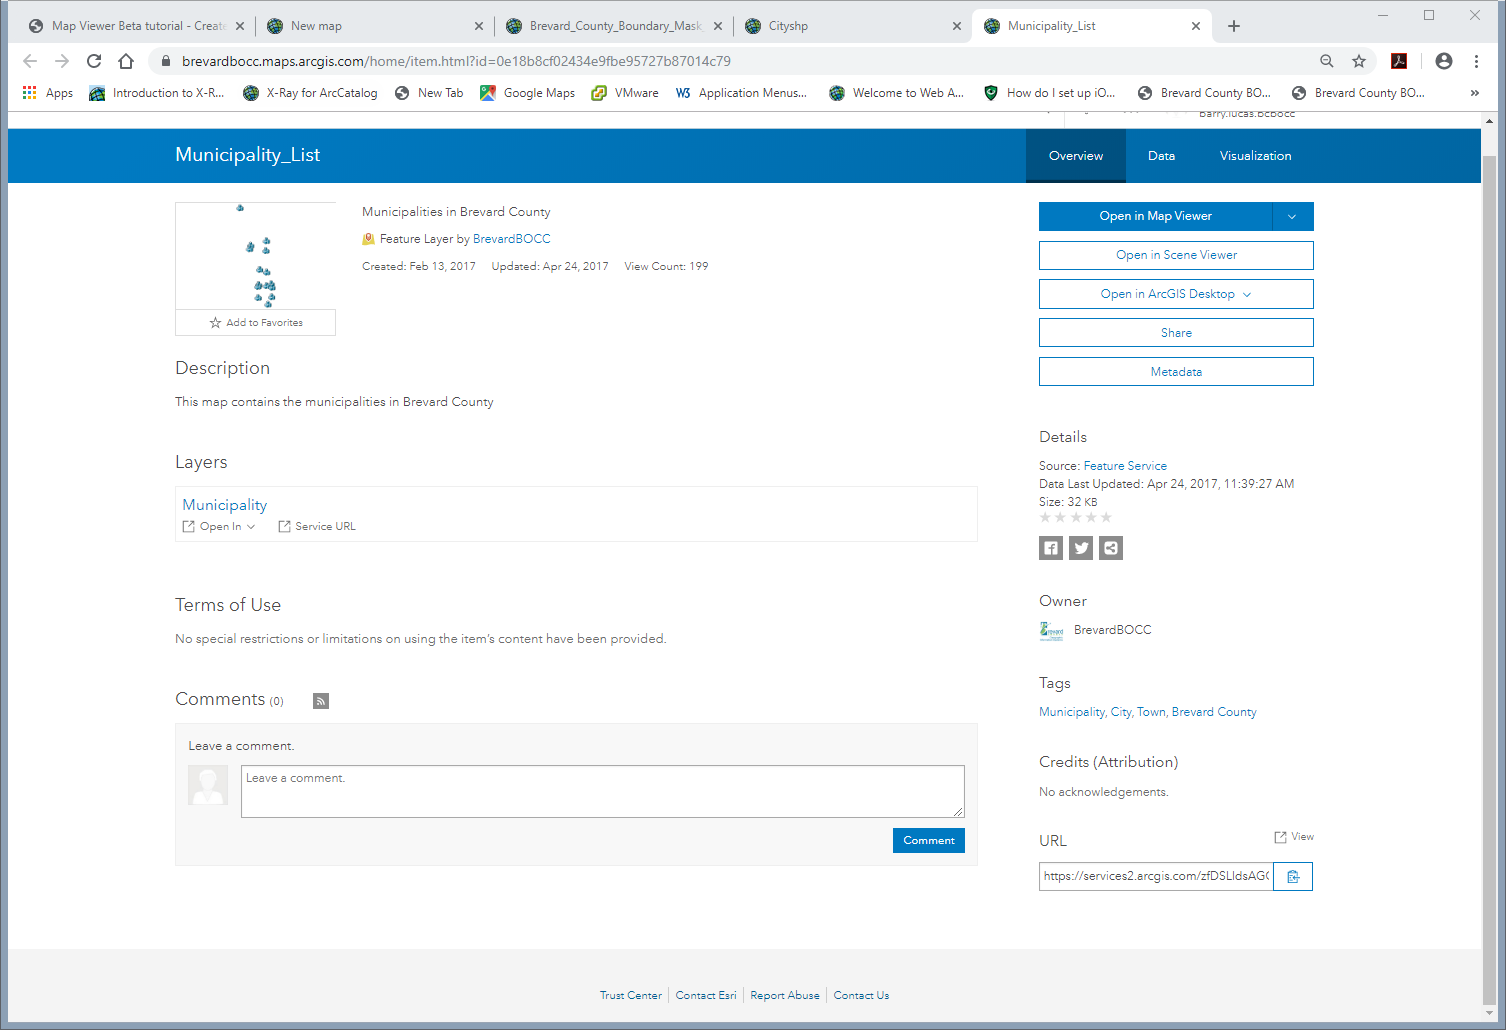Open the Contact Esri footer link
Image resolution: width=1506 pixels, height=1030 pixels.
pyautogui.click(x=706, y=995)
